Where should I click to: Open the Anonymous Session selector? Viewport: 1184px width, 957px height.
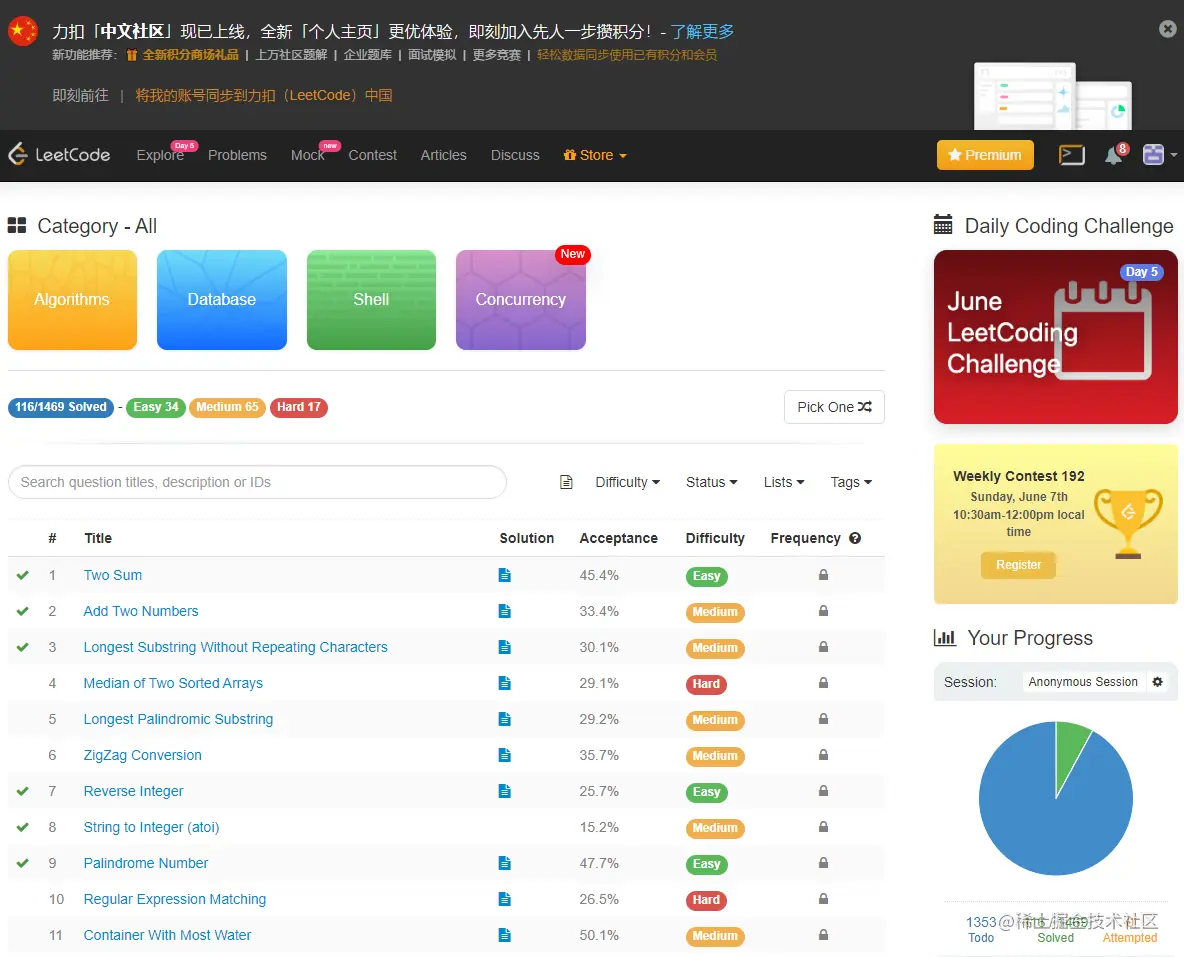pyautogui.click(x=1083, y=681)
